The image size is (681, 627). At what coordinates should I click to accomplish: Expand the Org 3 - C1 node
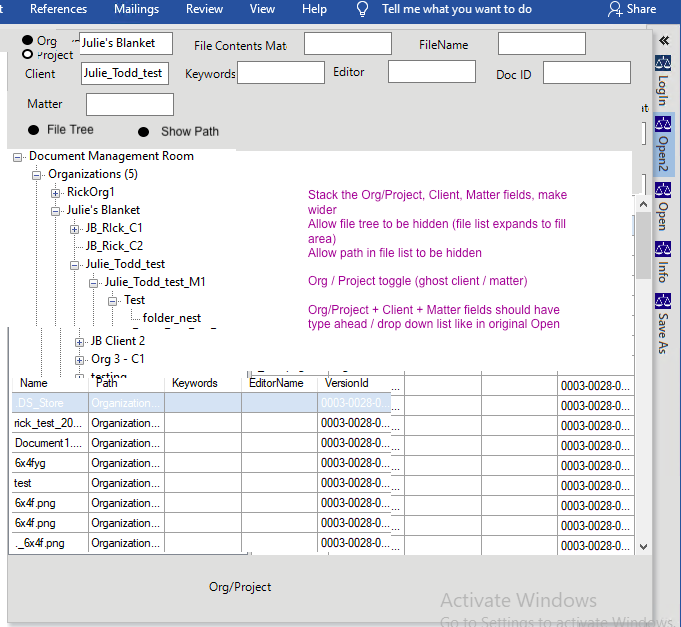tap(79, 360)
